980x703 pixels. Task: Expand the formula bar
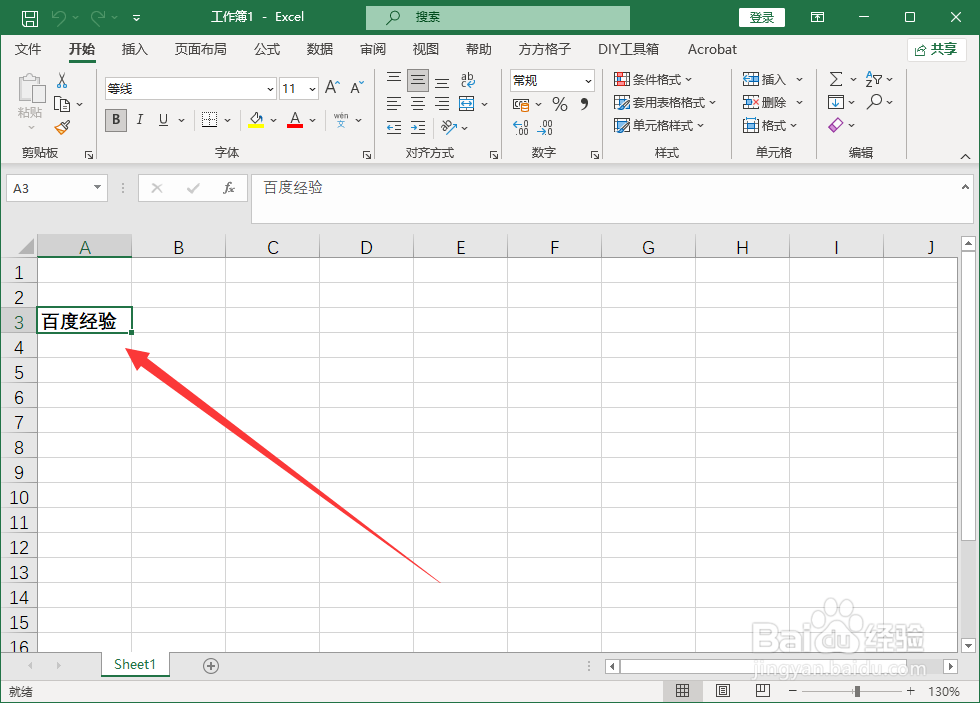pyautogui.click(x=965, y=187)
